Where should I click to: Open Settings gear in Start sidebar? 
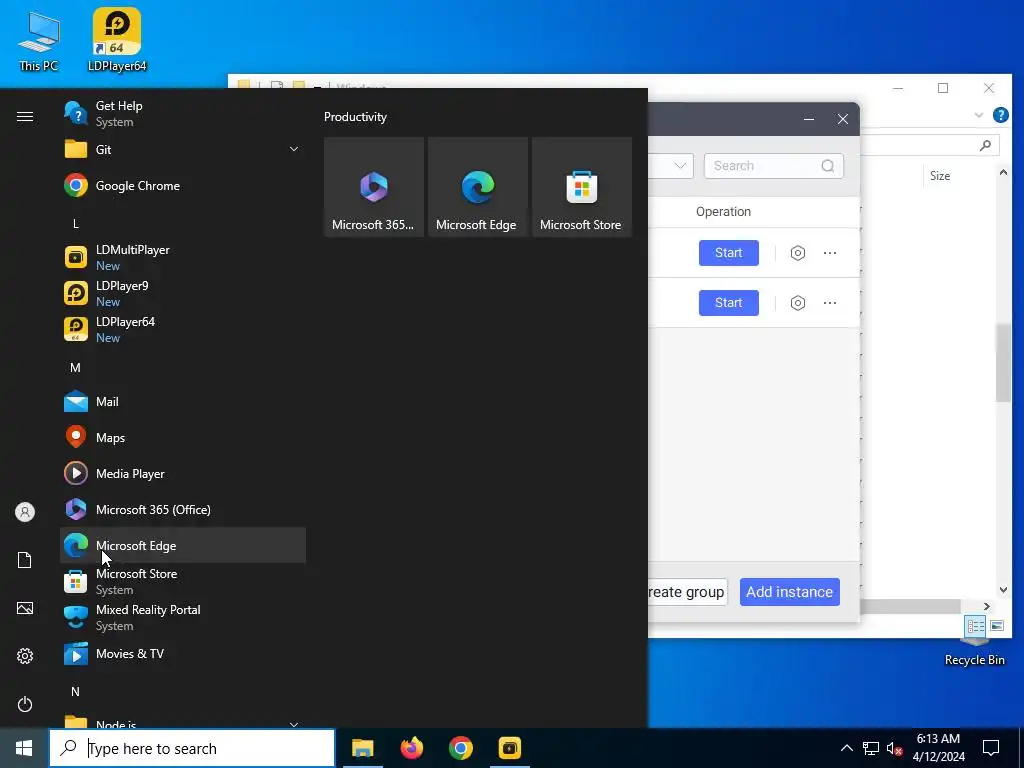25,656
